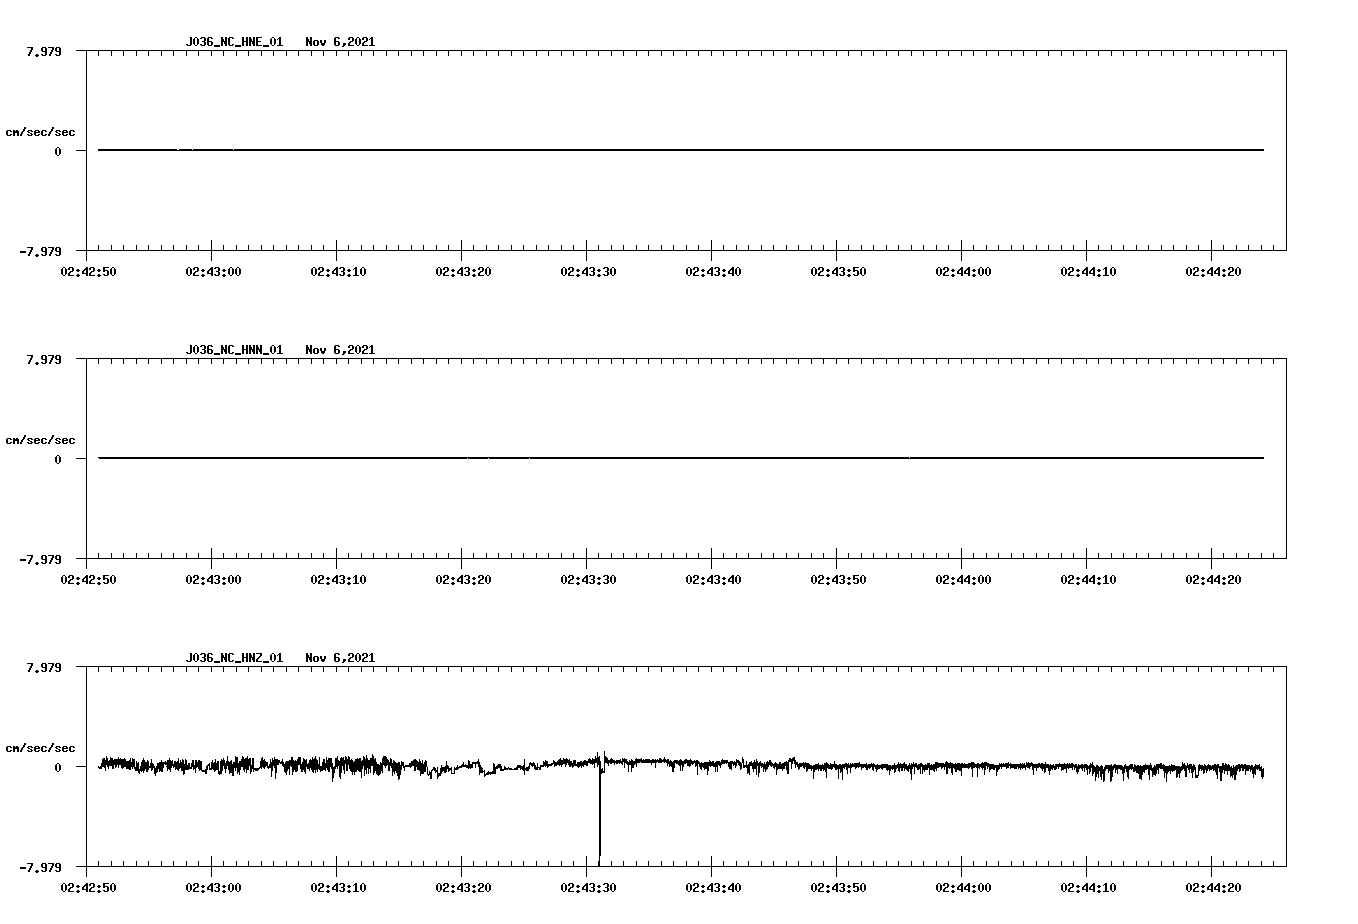Pick the 02:43:40 tick label on the HNN plot
Viewport: 1358px width, 924px height.
pos(712,579)
